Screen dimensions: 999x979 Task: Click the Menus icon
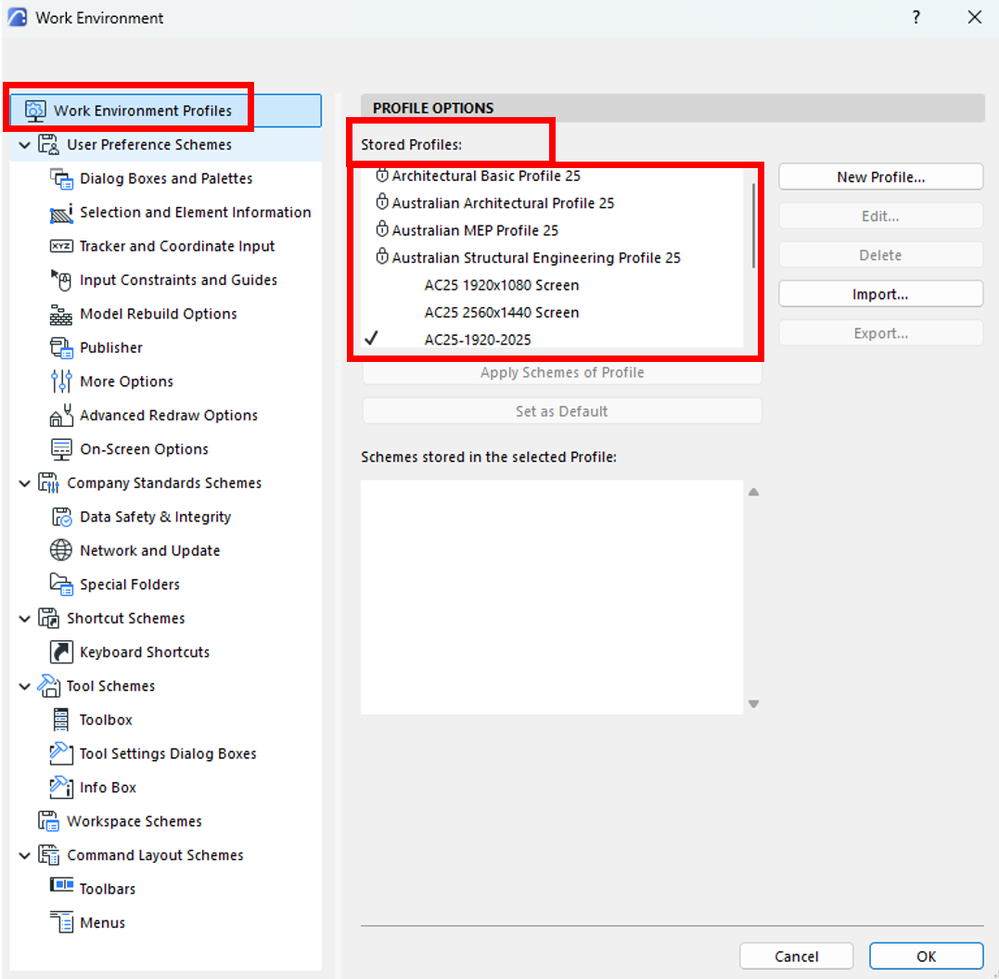coord(61,922)
